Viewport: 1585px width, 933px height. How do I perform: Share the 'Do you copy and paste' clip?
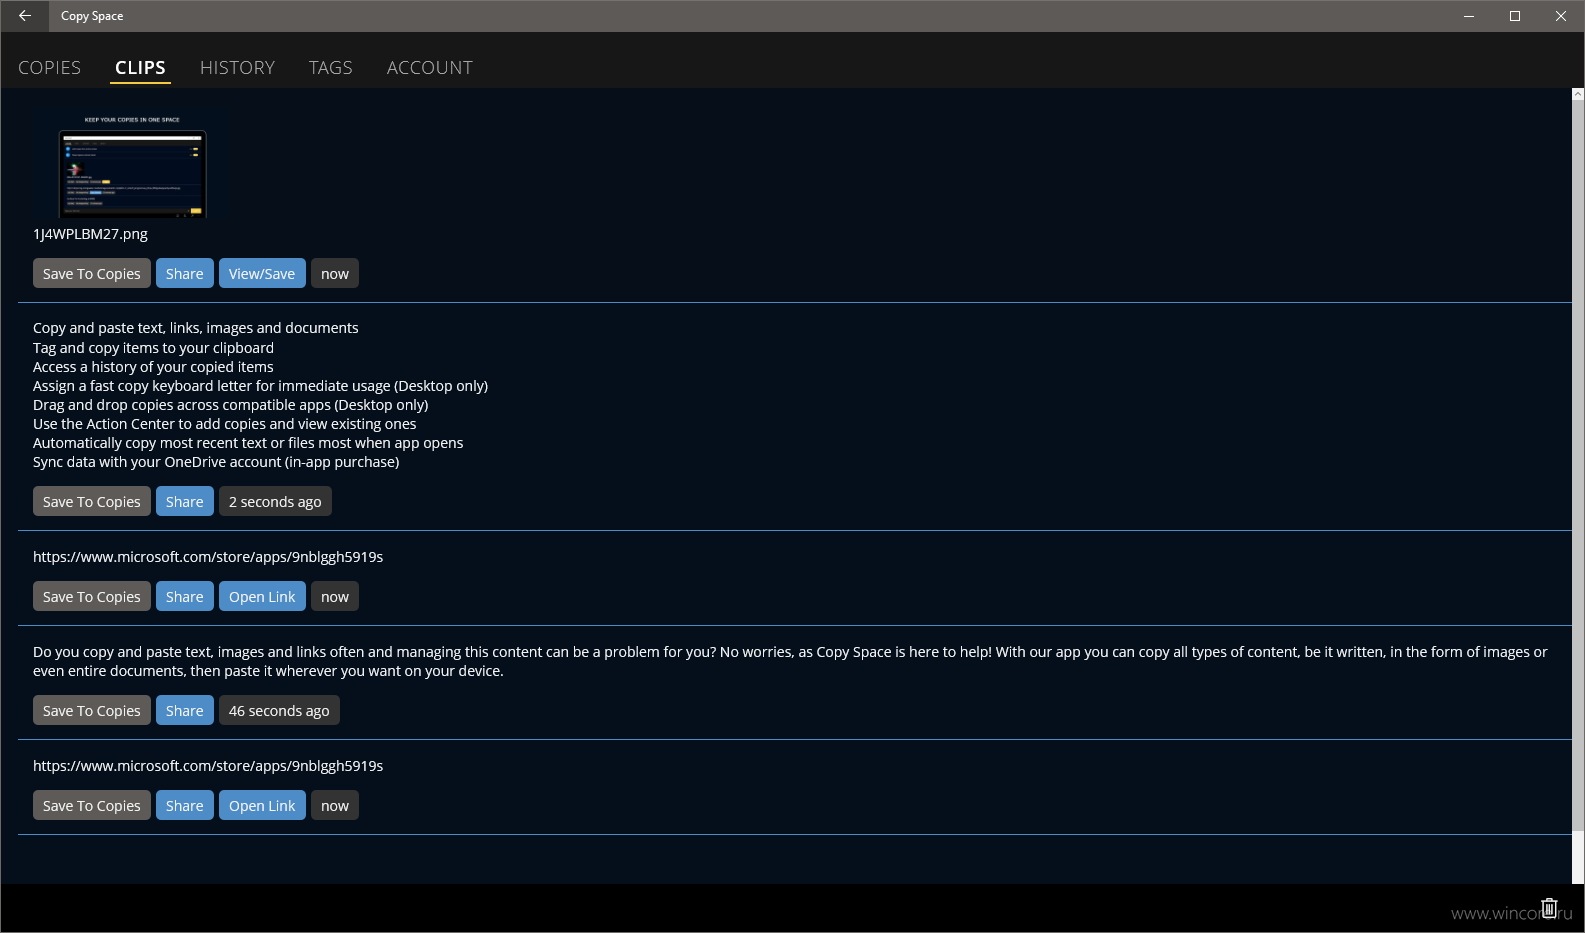pos(185,711)
